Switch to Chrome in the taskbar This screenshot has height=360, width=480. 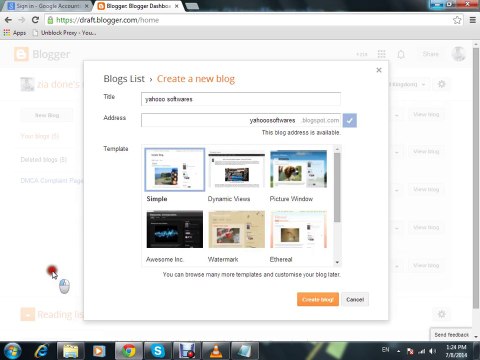pos(128,351)
